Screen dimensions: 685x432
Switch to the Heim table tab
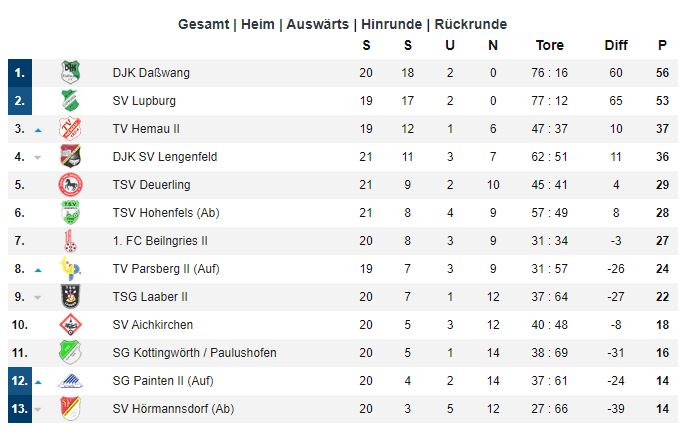[x=258, y=24]
